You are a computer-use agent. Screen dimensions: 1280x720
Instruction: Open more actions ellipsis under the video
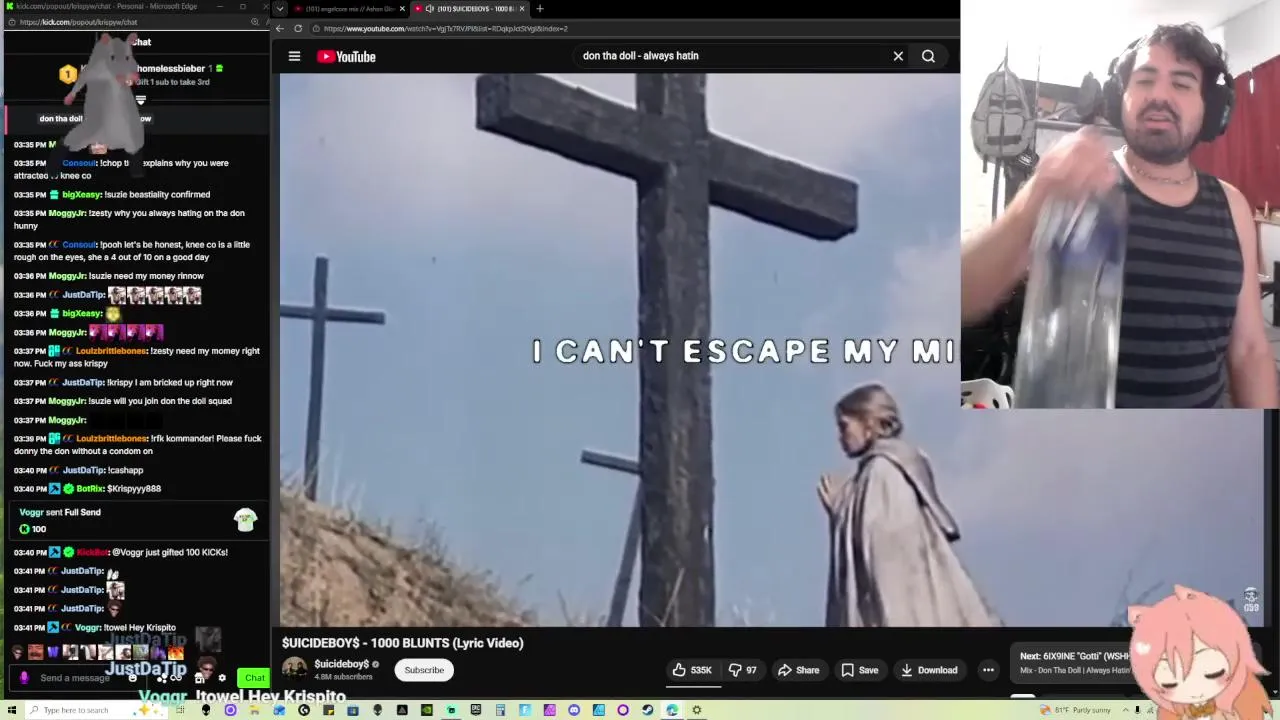point(988,670)
